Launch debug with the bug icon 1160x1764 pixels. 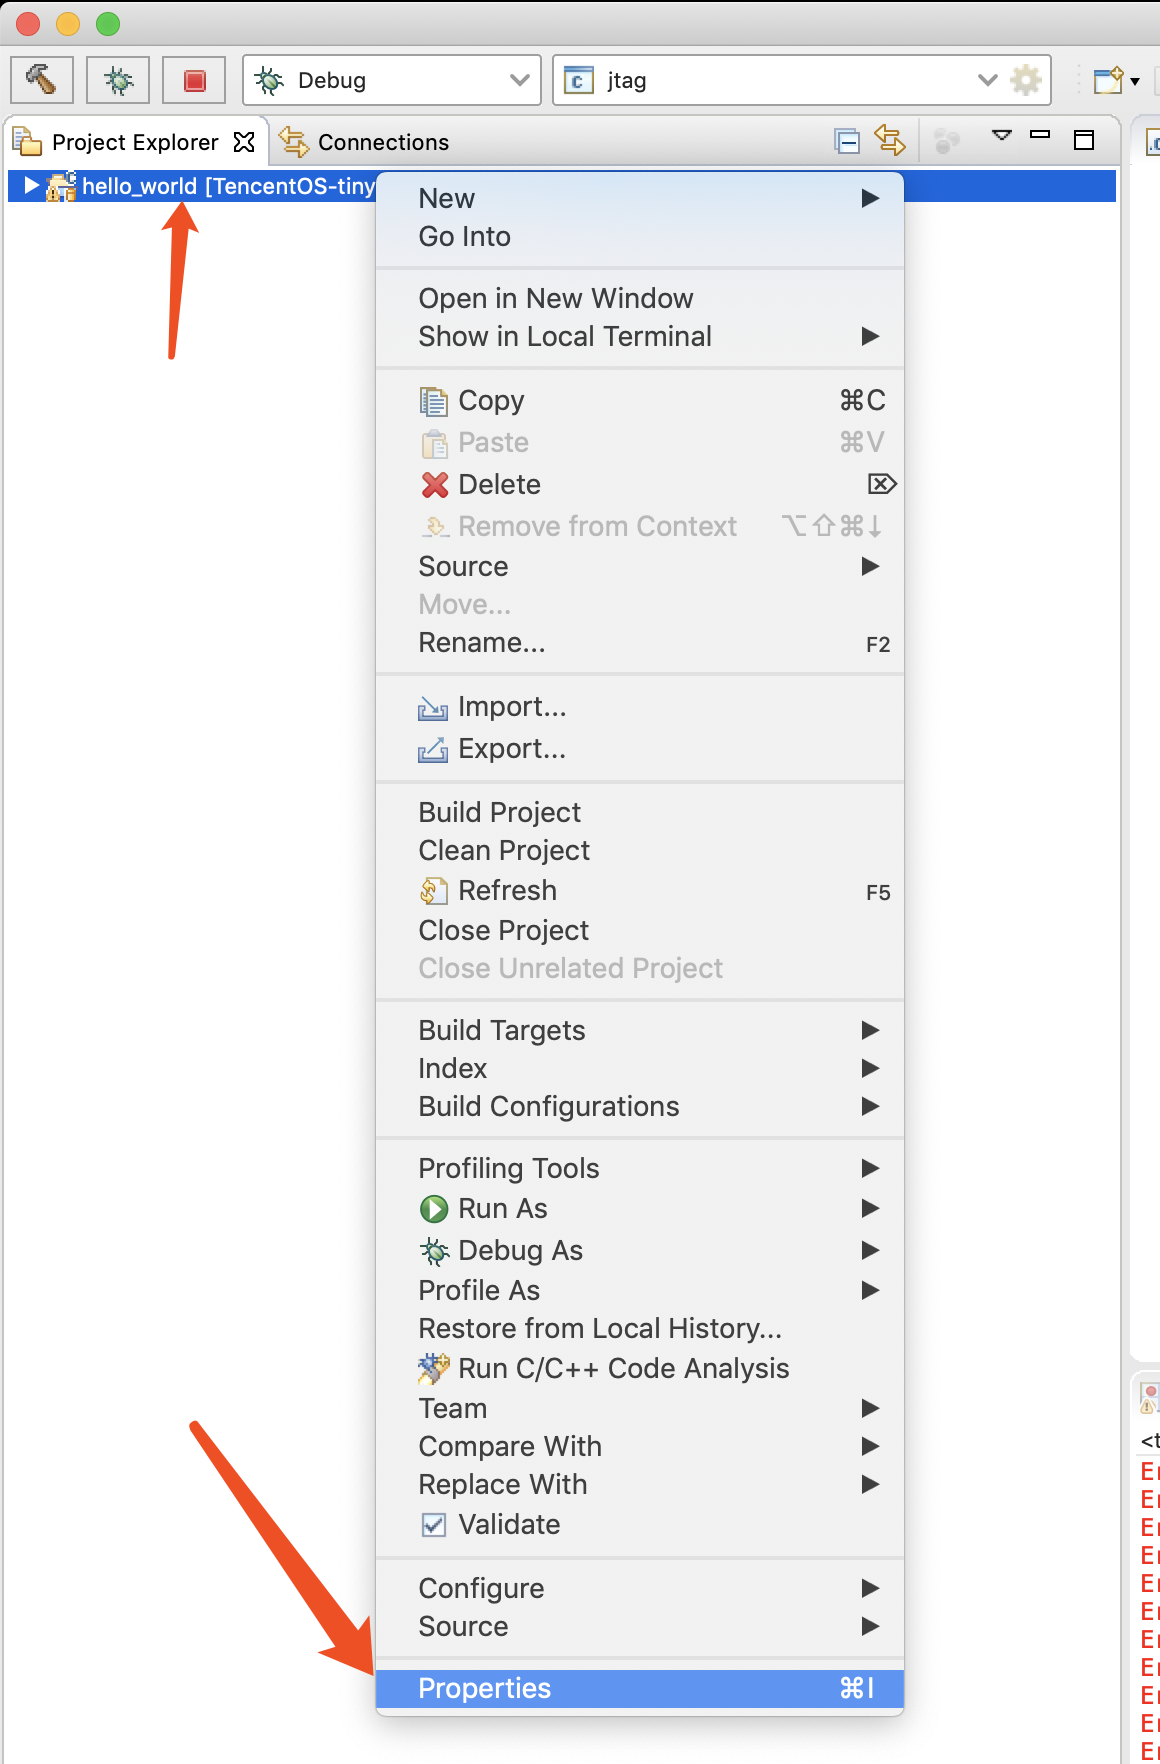[x=118, y=80]
